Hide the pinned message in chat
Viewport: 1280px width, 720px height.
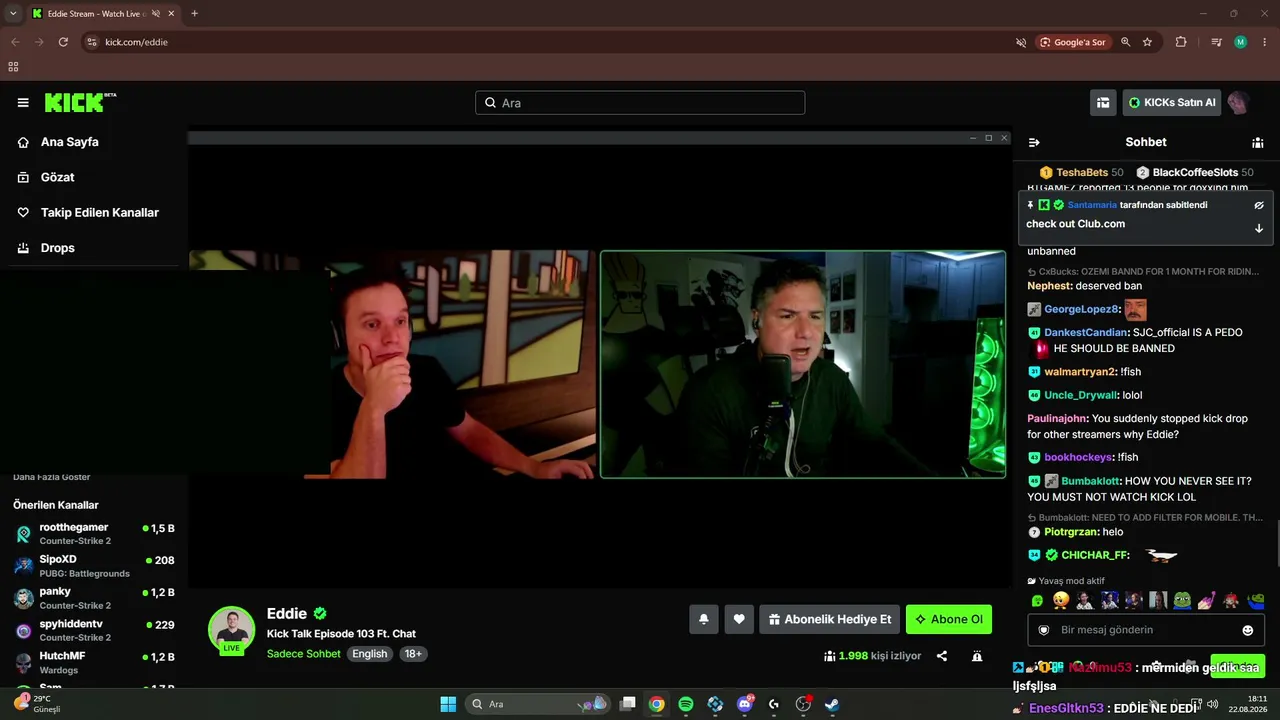point(1259,205)
